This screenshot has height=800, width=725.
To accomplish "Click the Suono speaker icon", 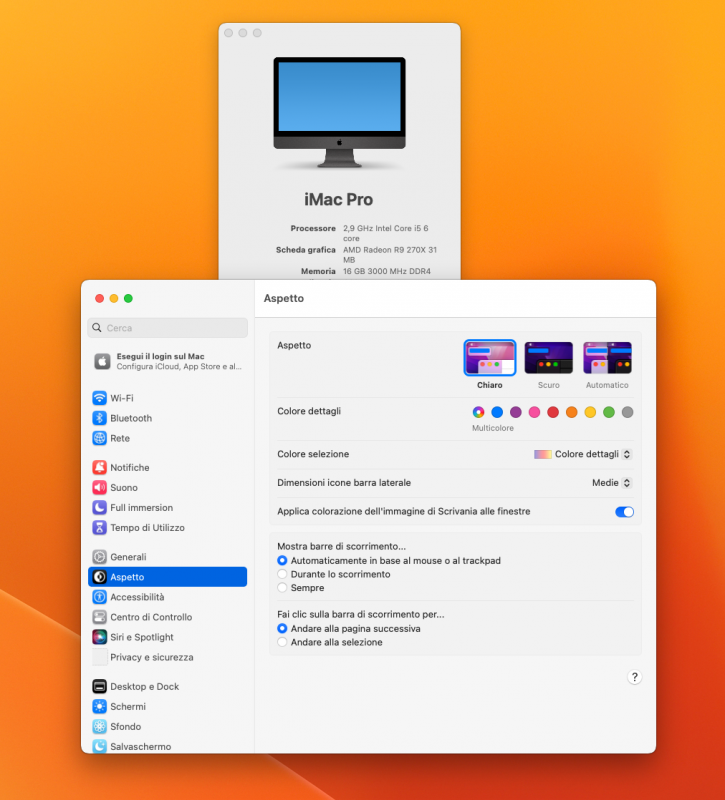I will pyautogui.click(x=99, y=488).
